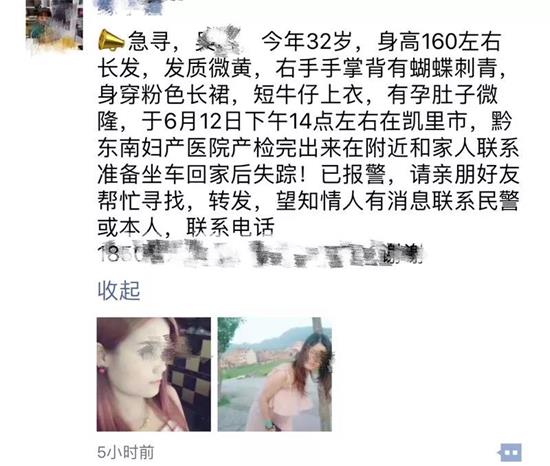This screenshot has width=550, height=466.
Task: Click the blurred name after 急寻
Action: click(217, 41)
